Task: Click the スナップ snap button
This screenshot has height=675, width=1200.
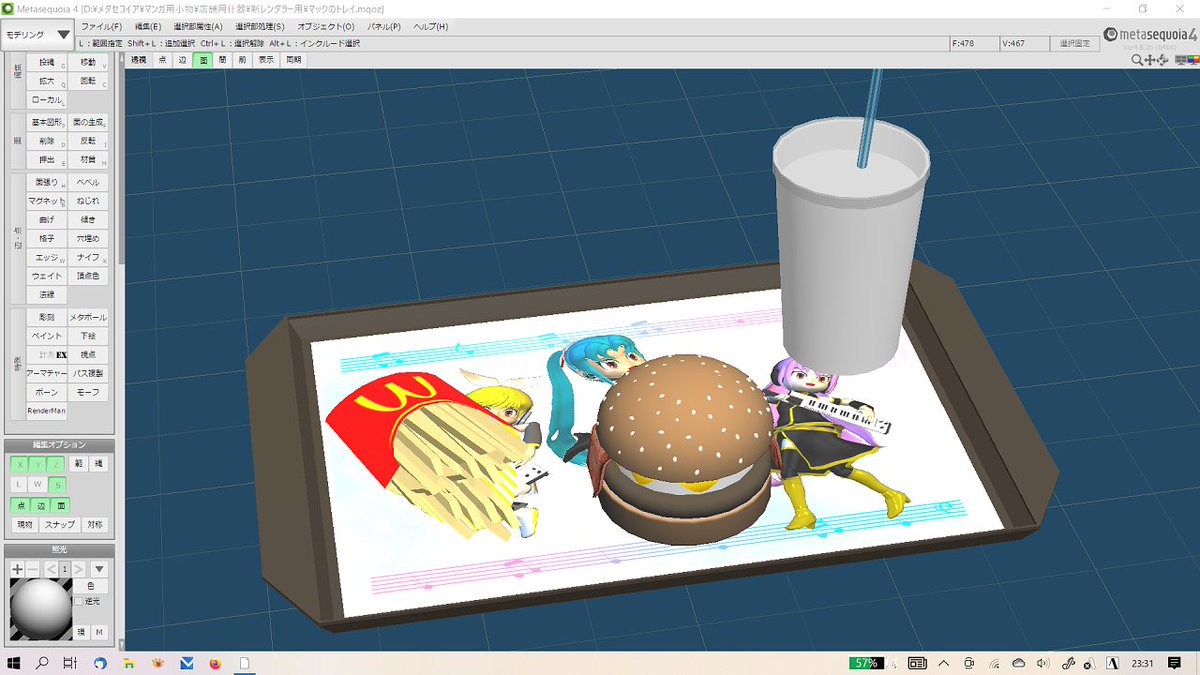Action: pyautogui.click(x=59, y=524)
